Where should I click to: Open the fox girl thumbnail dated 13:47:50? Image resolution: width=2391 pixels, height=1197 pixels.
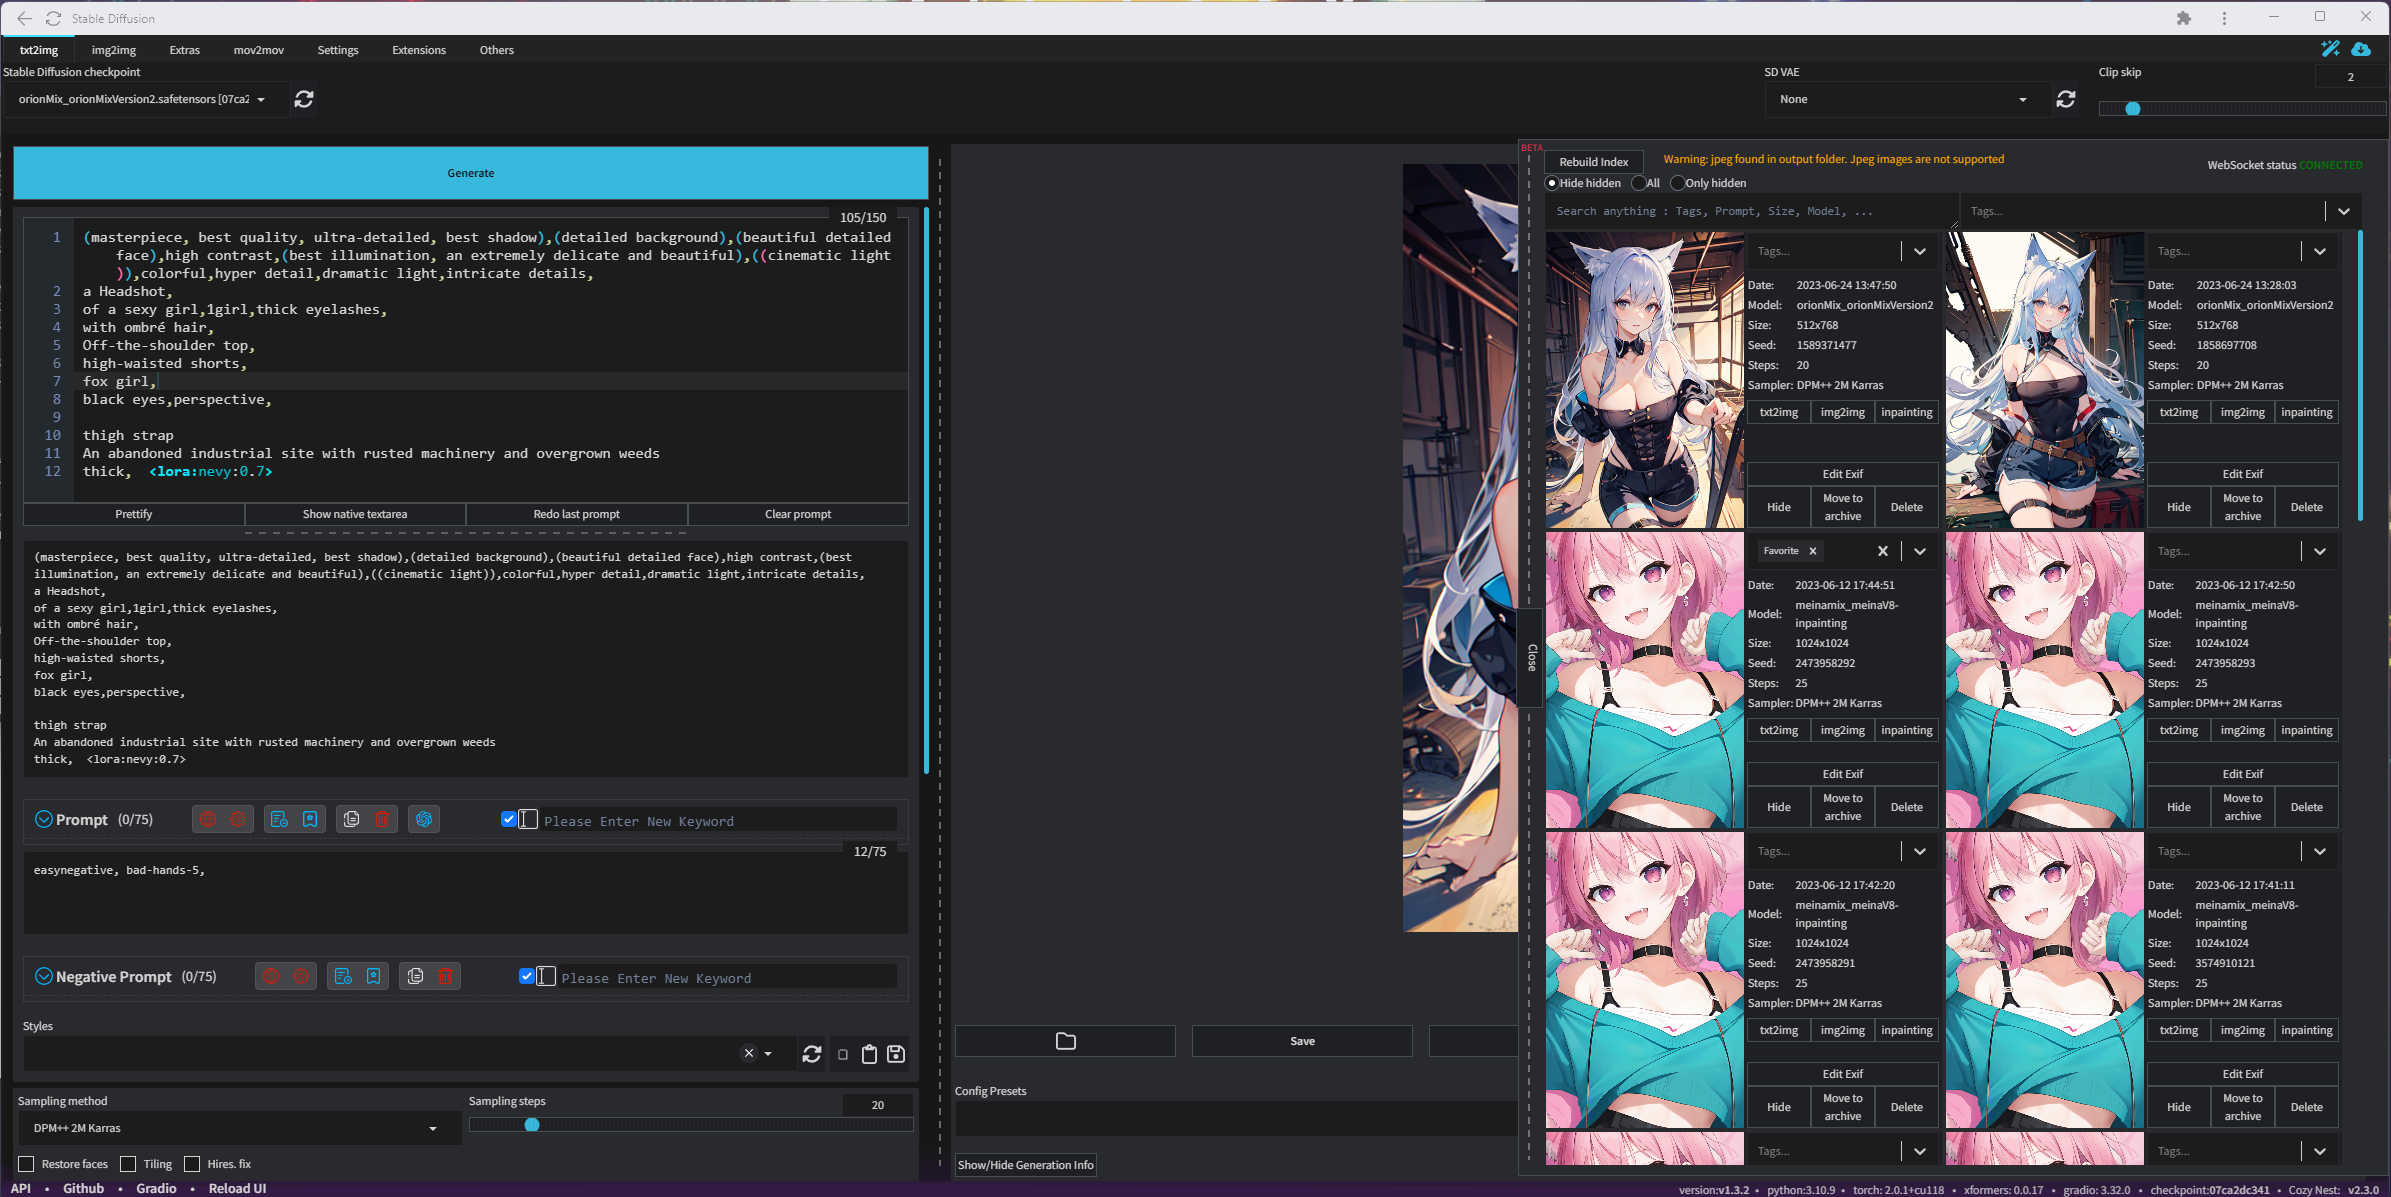click(1645, 380)
